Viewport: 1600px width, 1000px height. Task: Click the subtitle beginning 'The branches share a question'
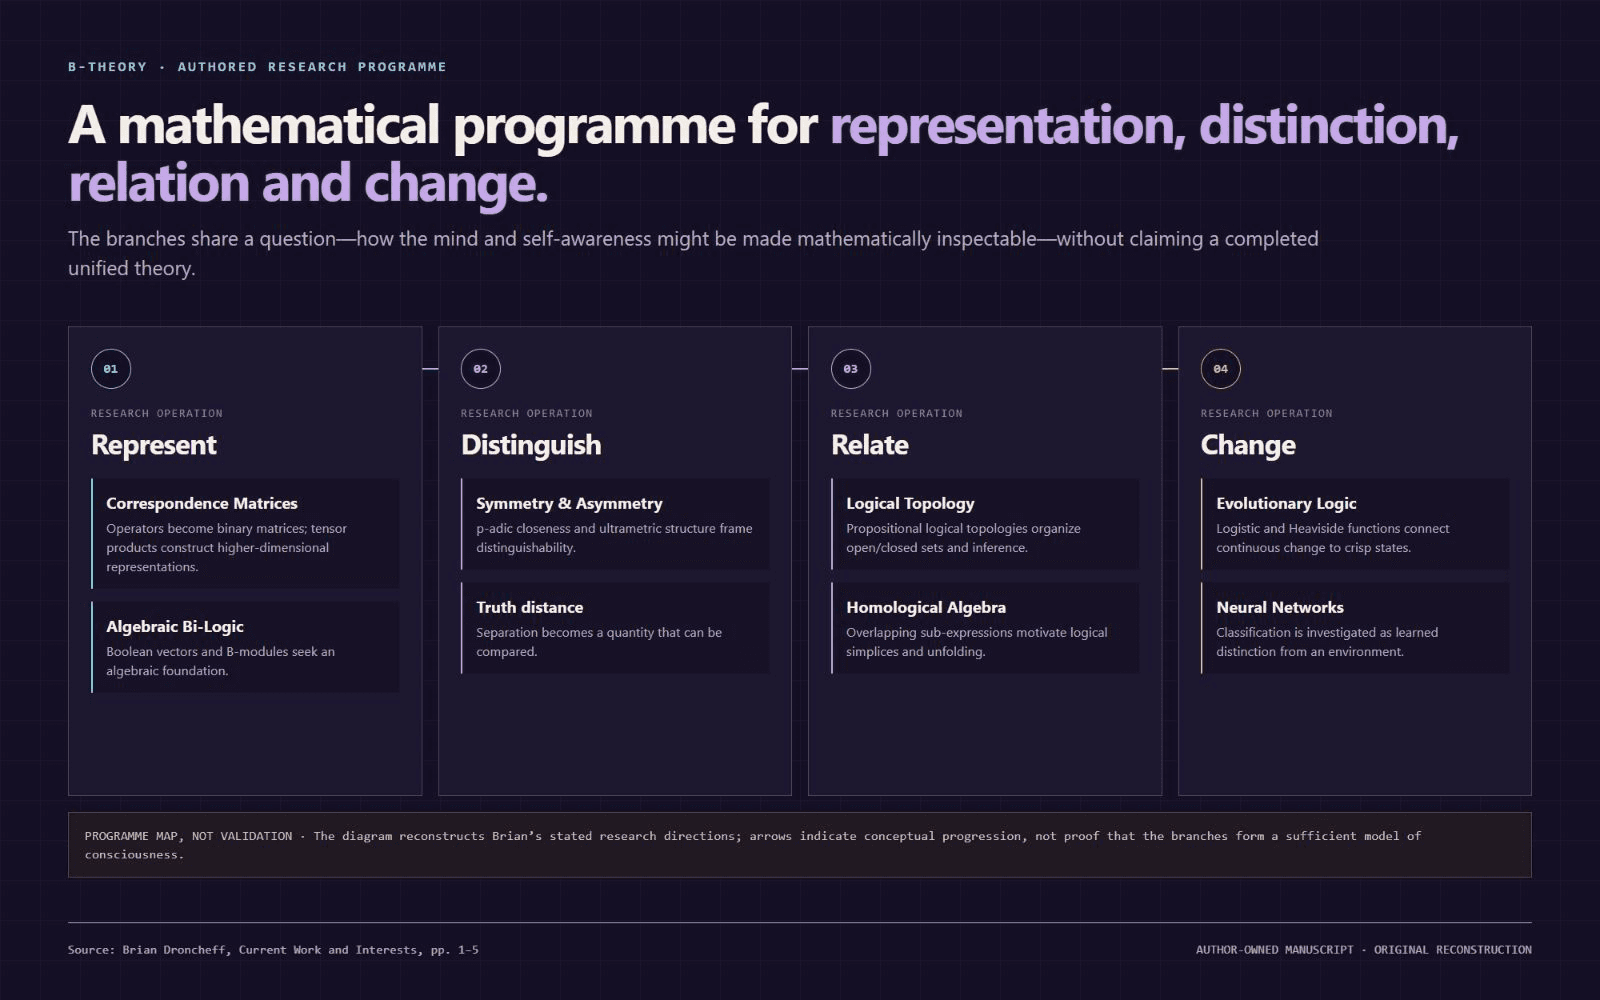[693, 253]
